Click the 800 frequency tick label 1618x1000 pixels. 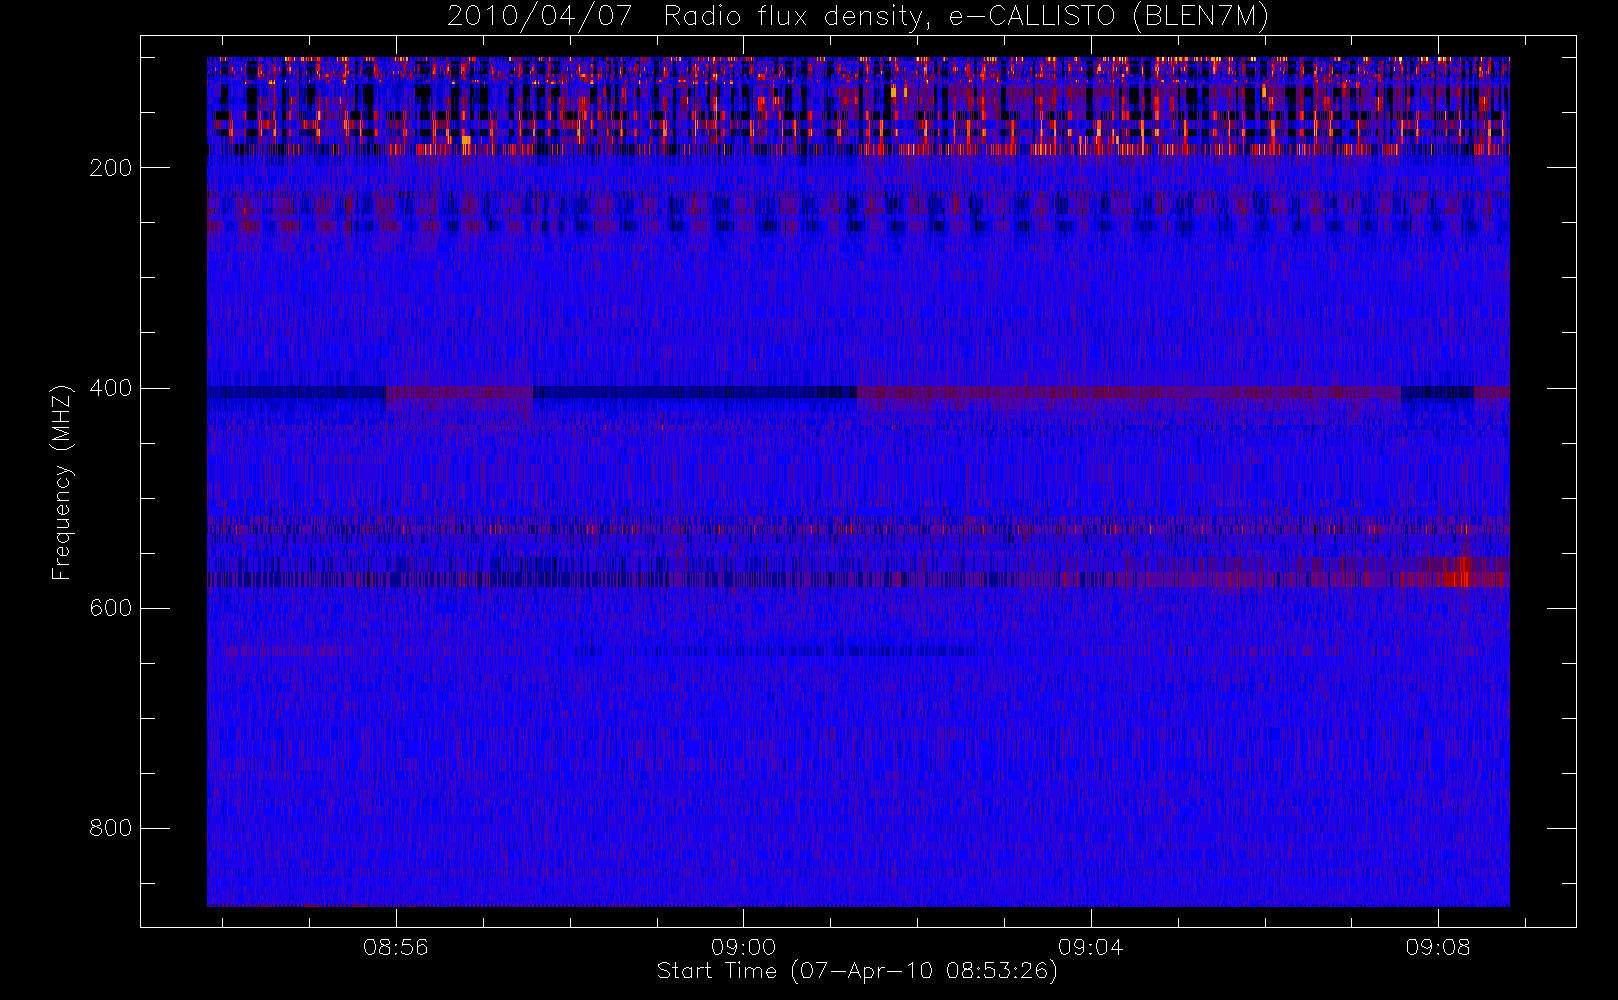(x=111, y=828)
